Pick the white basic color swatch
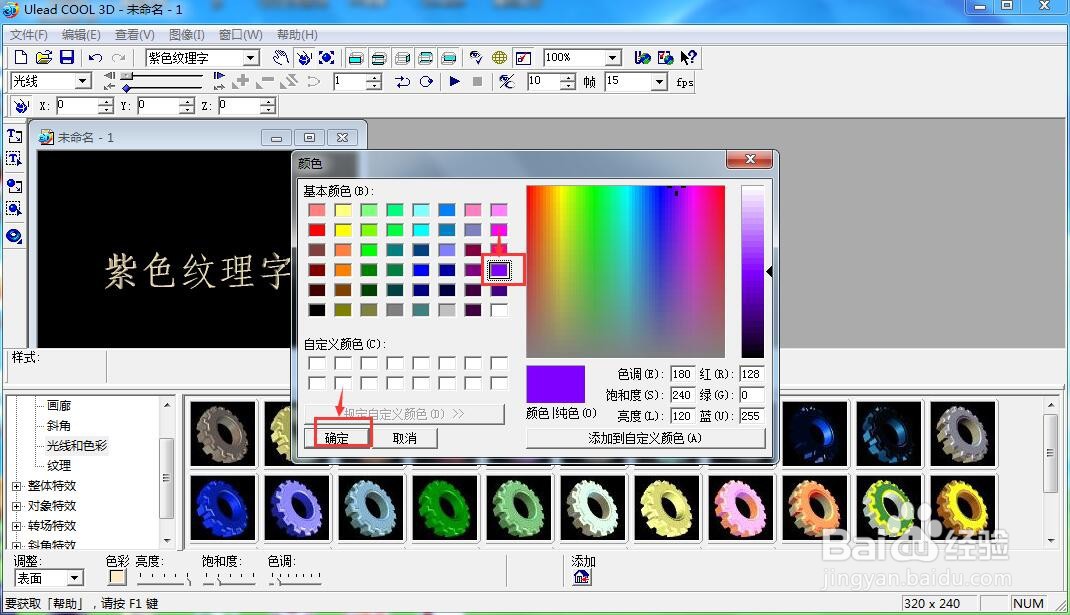This screenshot has height=615, width=1070. [499, 310]
